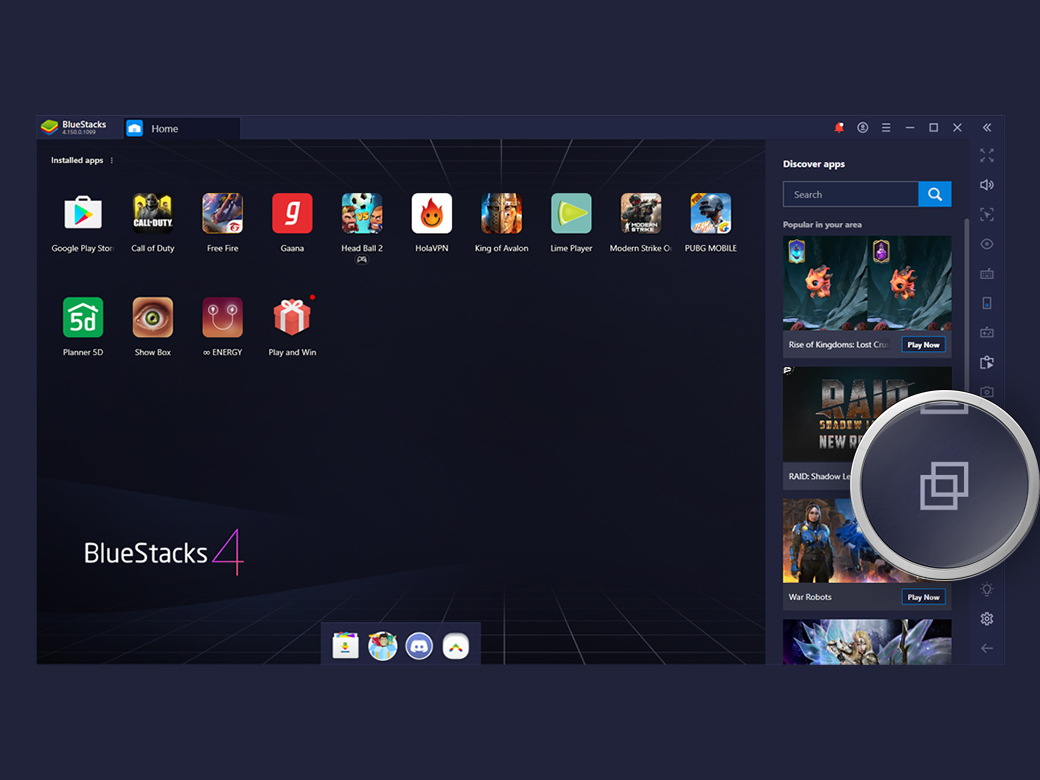Open the Installed apps options menu
Image resolution: width=1040 pixels, height=780 pixels.
[112, 160]
